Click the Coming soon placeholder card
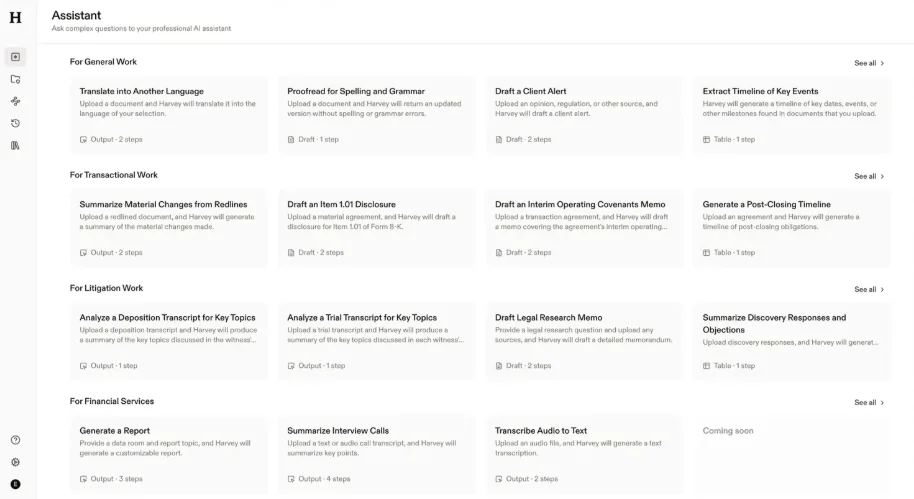This screenshot has width=914, height=499. pyautogui.click(x=792, y=455)
